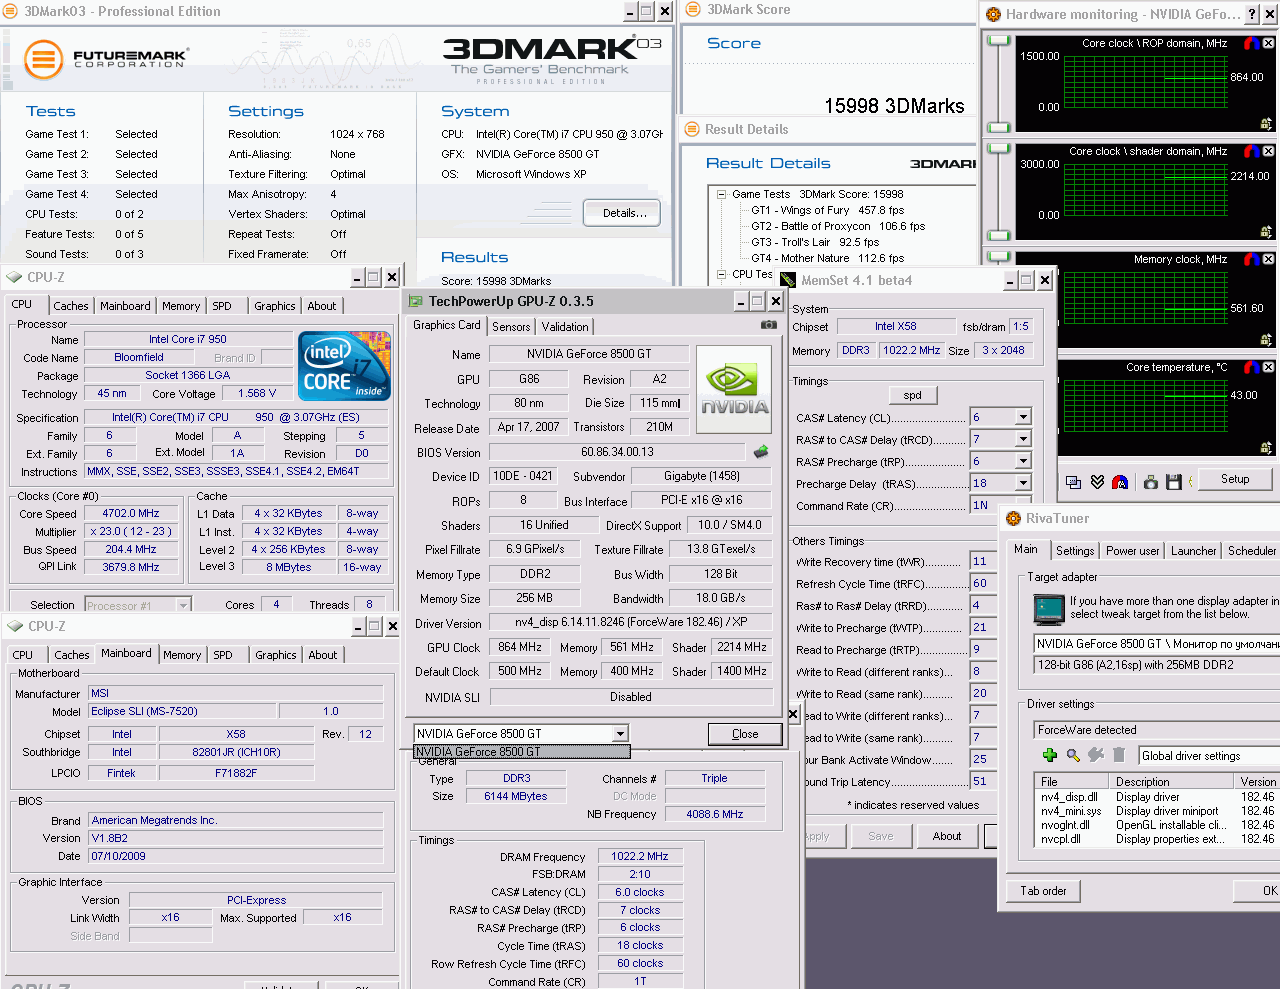Screen dimensions: 1280x989
Task: Select highlighted NVIDIA GeForce 8500 GT list item
Action: click(x=522, y=752)
